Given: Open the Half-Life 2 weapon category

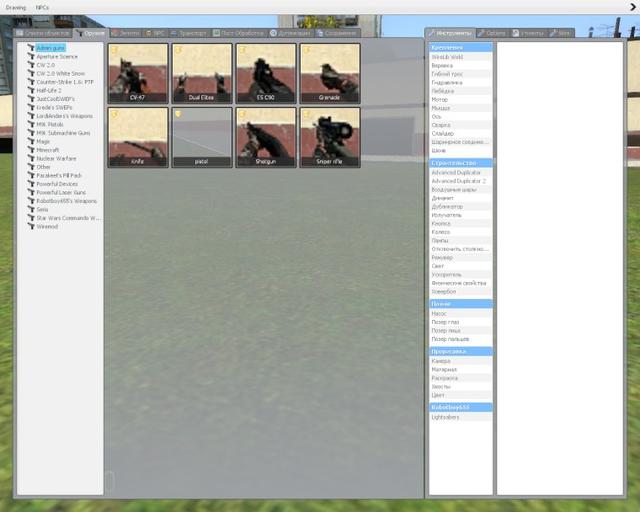Looking at the screenshot, I should point(49,91).
